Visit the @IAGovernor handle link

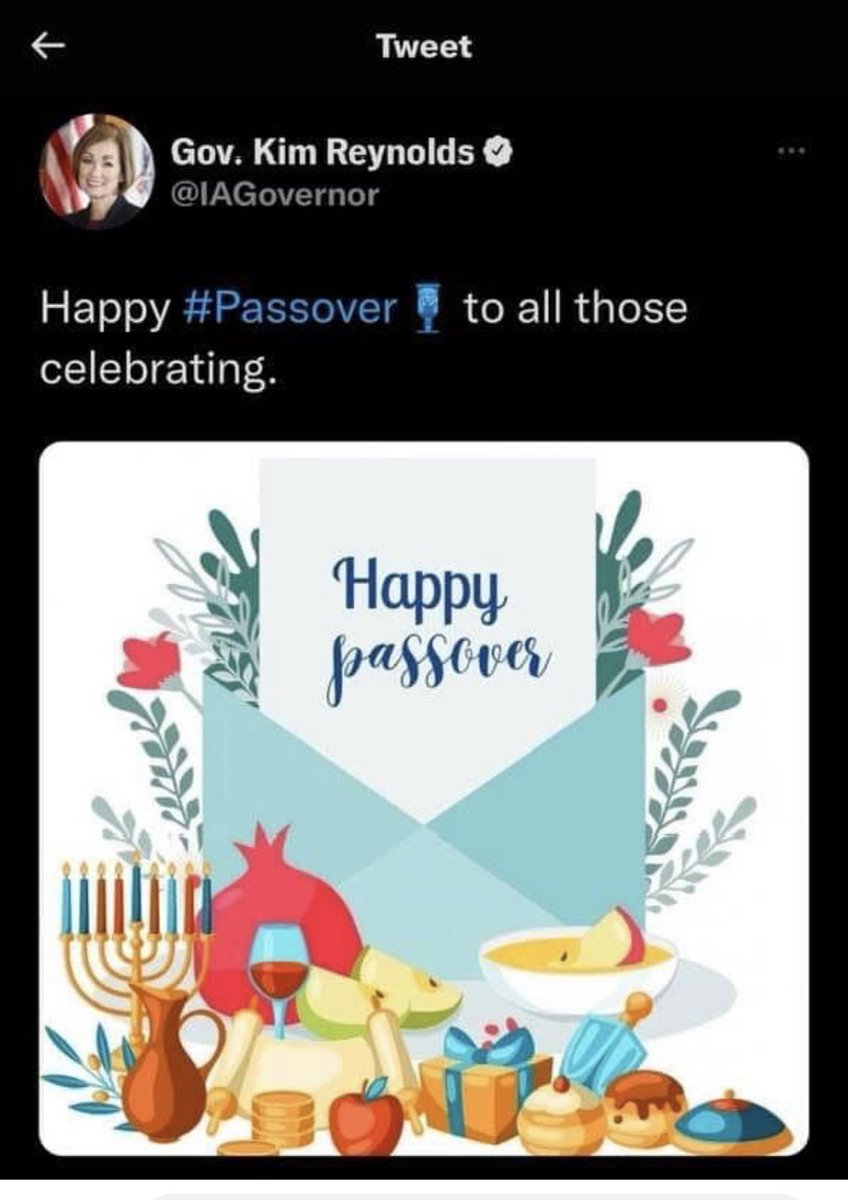[275, 195]
